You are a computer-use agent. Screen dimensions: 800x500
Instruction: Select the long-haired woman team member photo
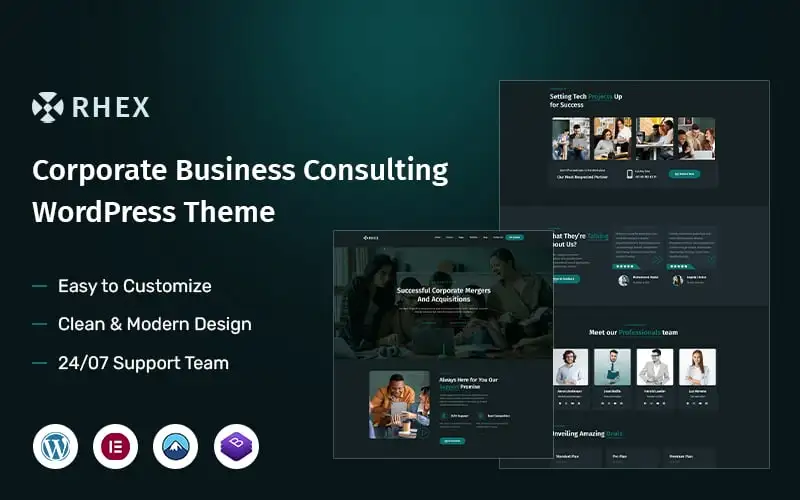point(697,367)
